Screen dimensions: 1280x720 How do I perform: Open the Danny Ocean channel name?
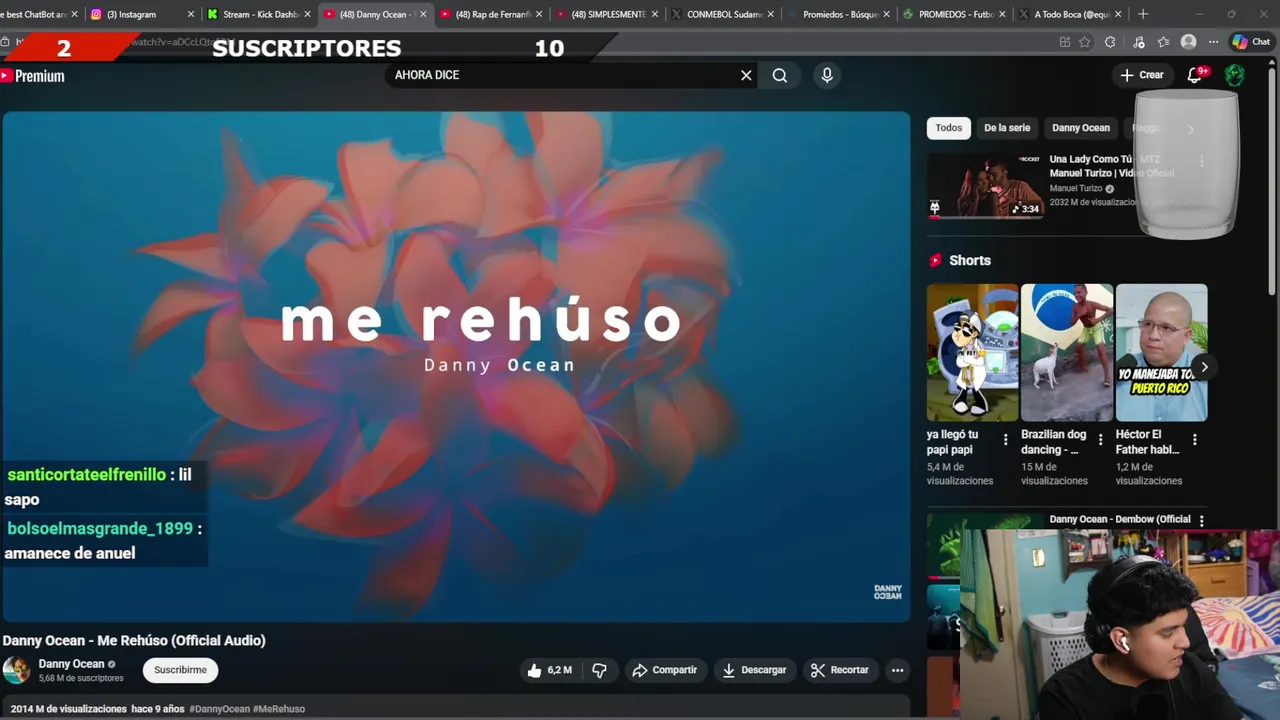(x=71, y=664)
